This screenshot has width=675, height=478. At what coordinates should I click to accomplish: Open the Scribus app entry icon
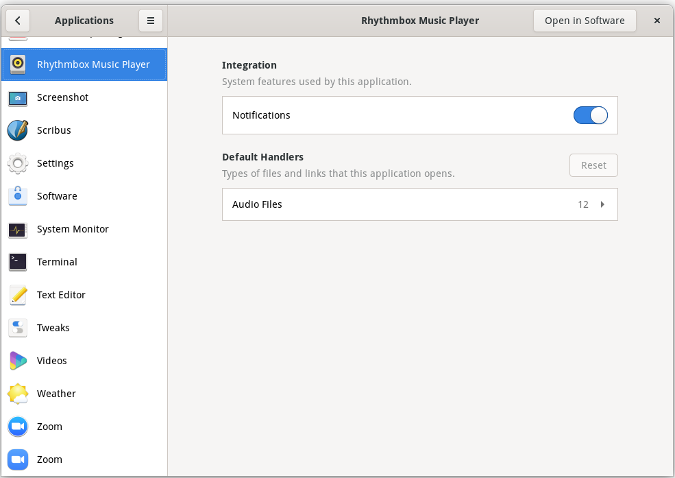[x=18, y=130]
